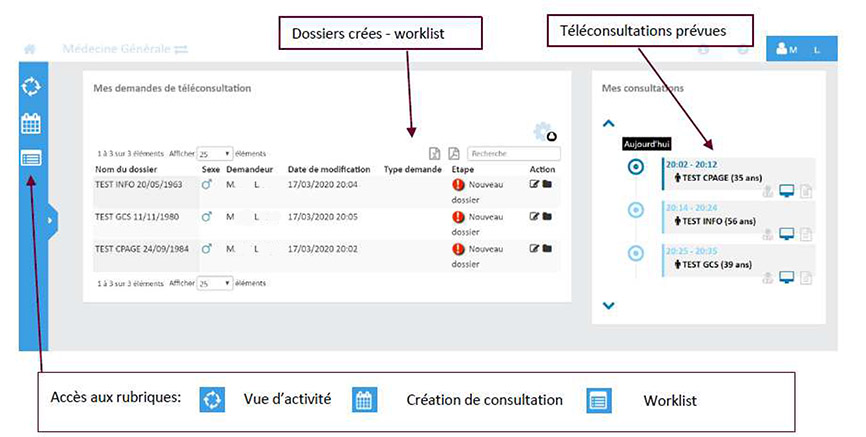
Task: Open document icon for TEST GCS consultation
Action: click(806, 278)
